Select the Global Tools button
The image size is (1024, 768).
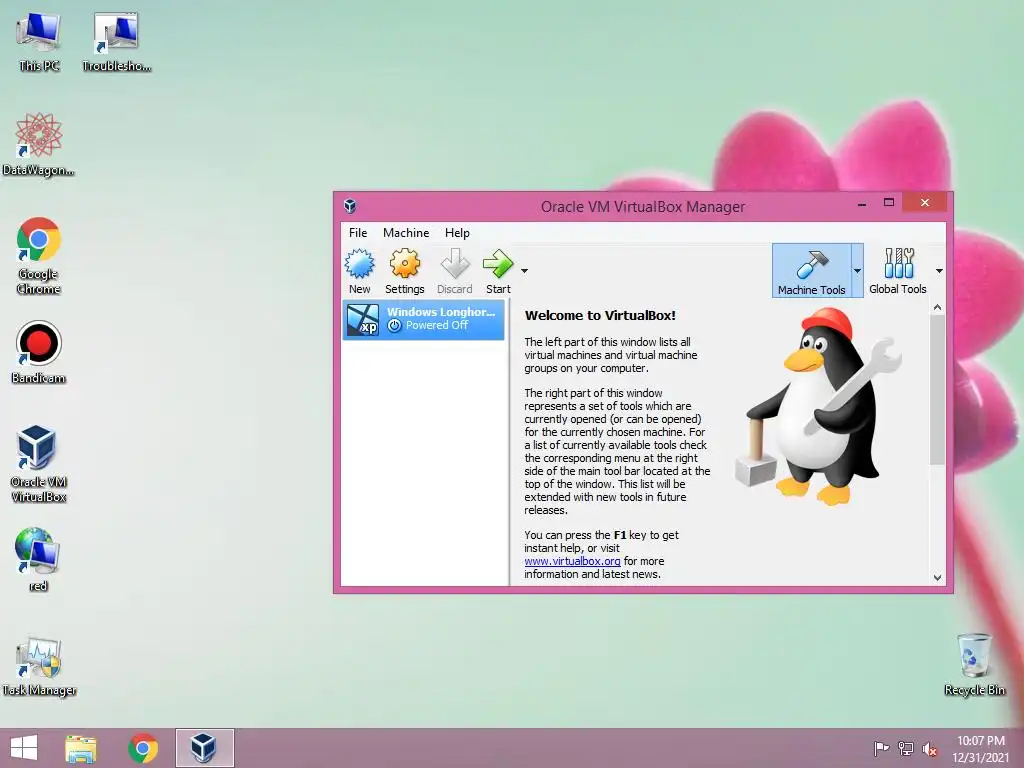[897, 271]
